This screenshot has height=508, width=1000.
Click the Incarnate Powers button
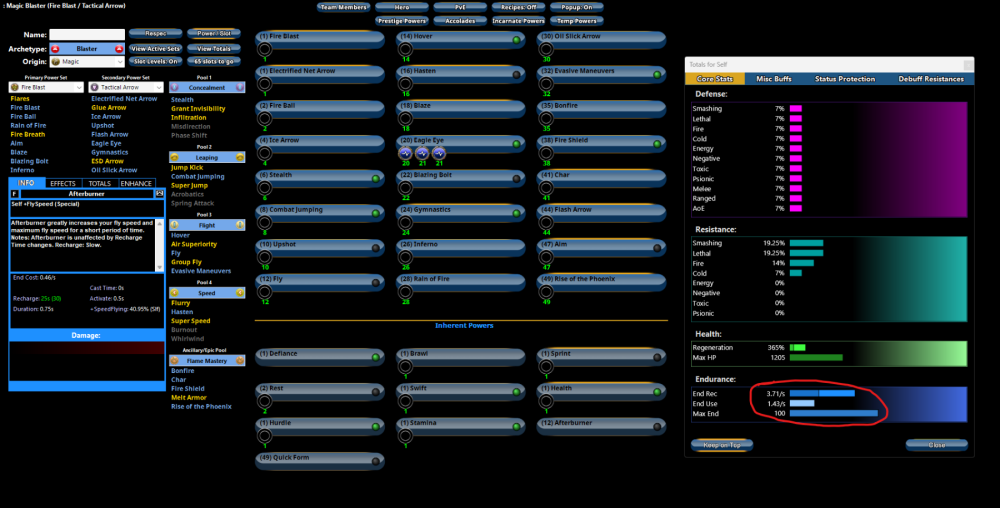pyautogui.click(x=519, y=20)
